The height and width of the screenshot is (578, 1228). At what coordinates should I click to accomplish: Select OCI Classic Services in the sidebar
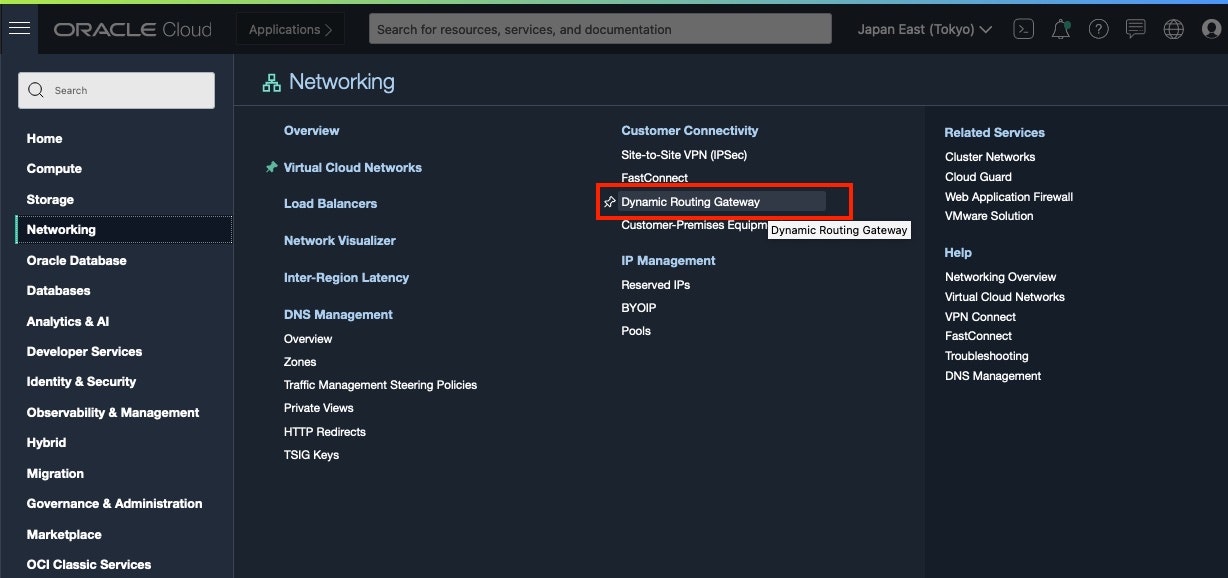click(89, 565)
